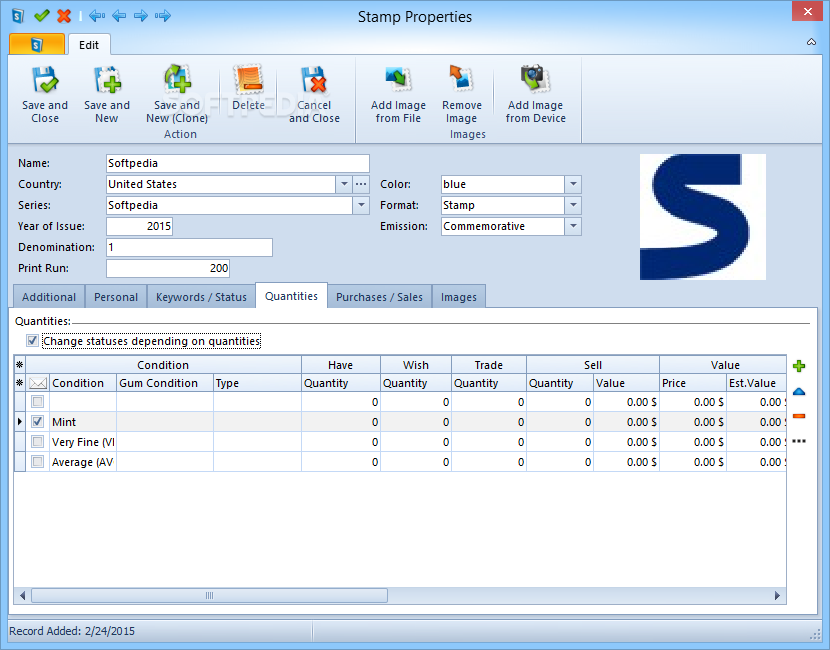Open the Format dropdown arrow
Screen dimensions: 830x650
pyautogui.click(x=573, y=205)
